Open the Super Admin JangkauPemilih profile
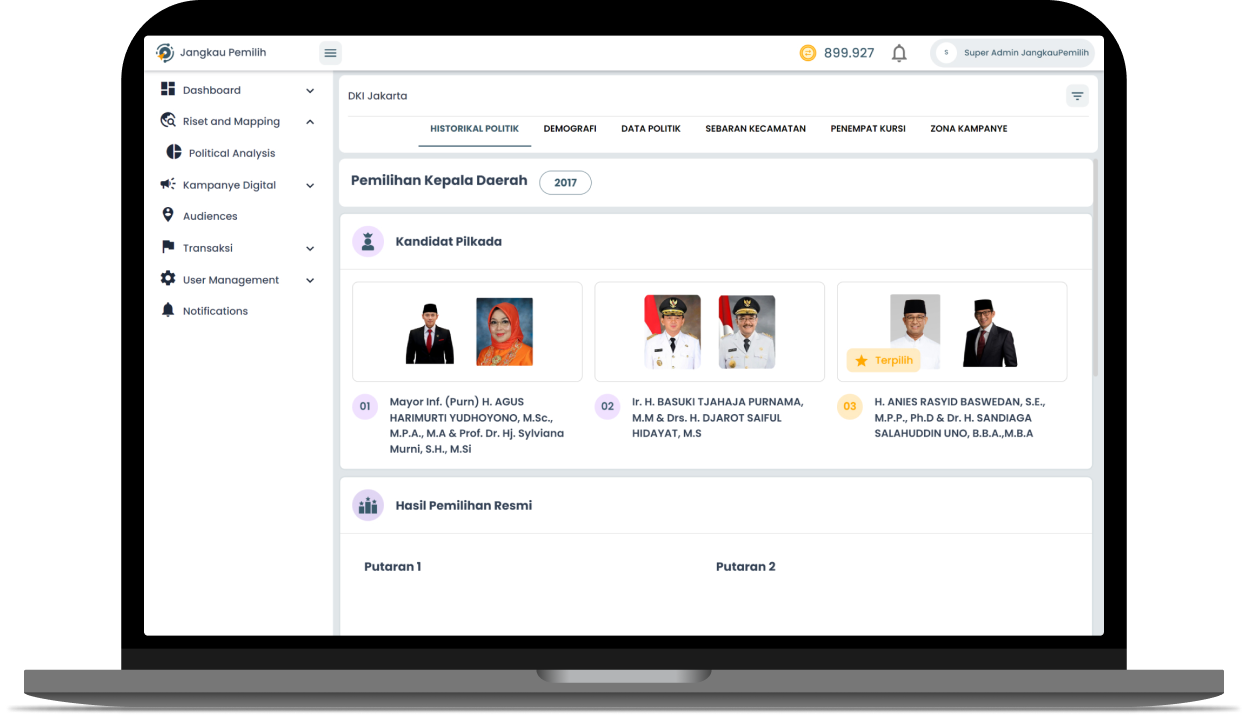Image resolution: width=1242 pixels, height=715 pixels. point(1012,53)
